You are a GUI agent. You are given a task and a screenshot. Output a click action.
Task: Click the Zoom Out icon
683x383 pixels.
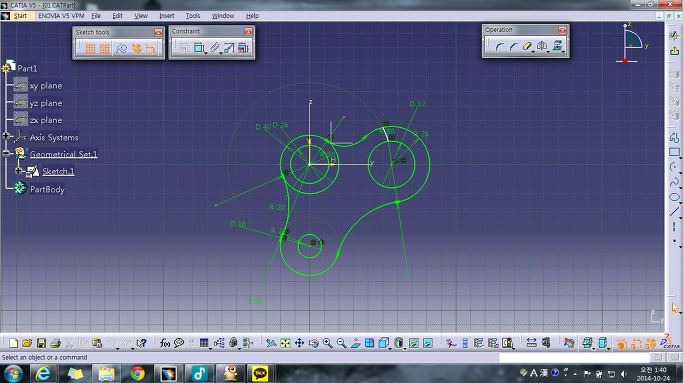(x=342, y=343)
